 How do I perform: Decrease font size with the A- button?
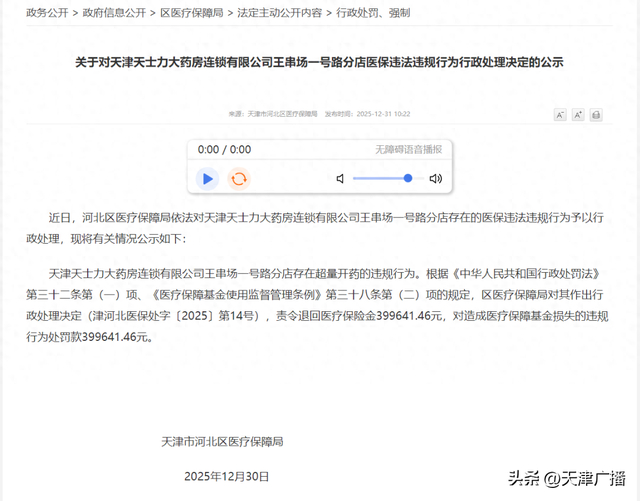pyautogui.click(x=560, y=115)
